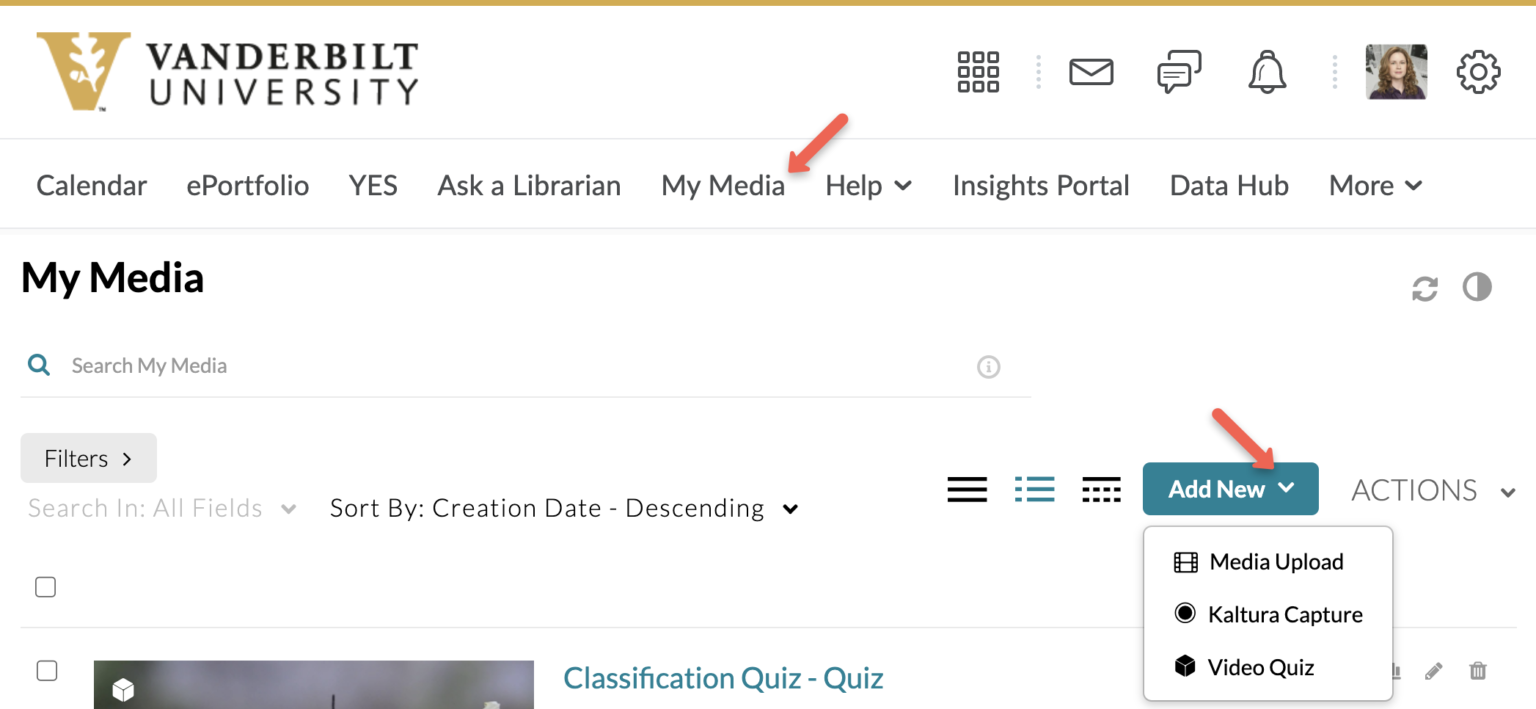Edit the Classification Quiz with the pencil icon
The image size is (1536, 709).
[x=1434, y=671]
